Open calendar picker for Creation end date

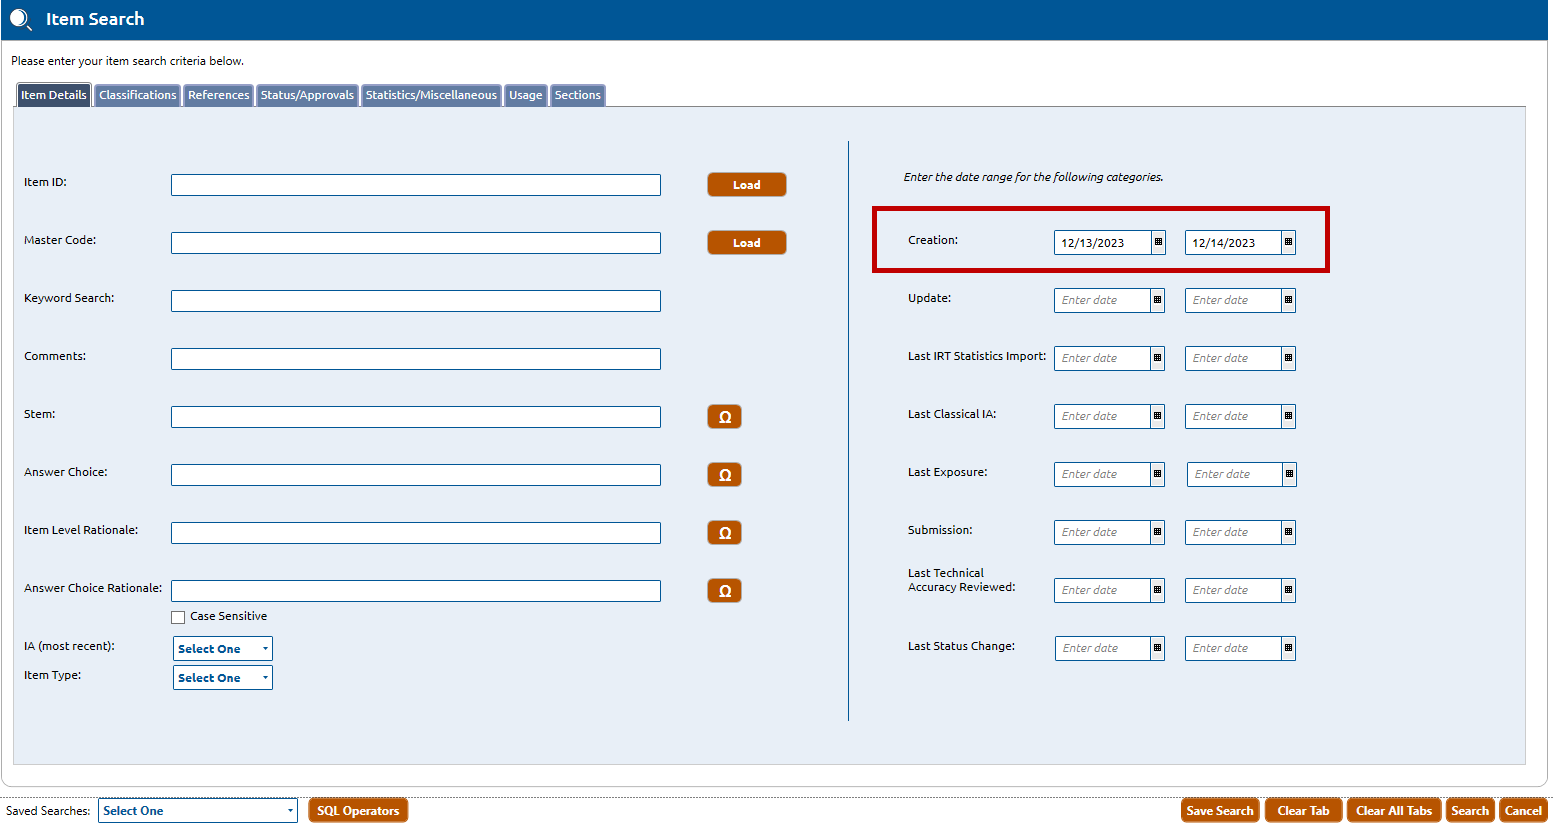point(1288,242)
